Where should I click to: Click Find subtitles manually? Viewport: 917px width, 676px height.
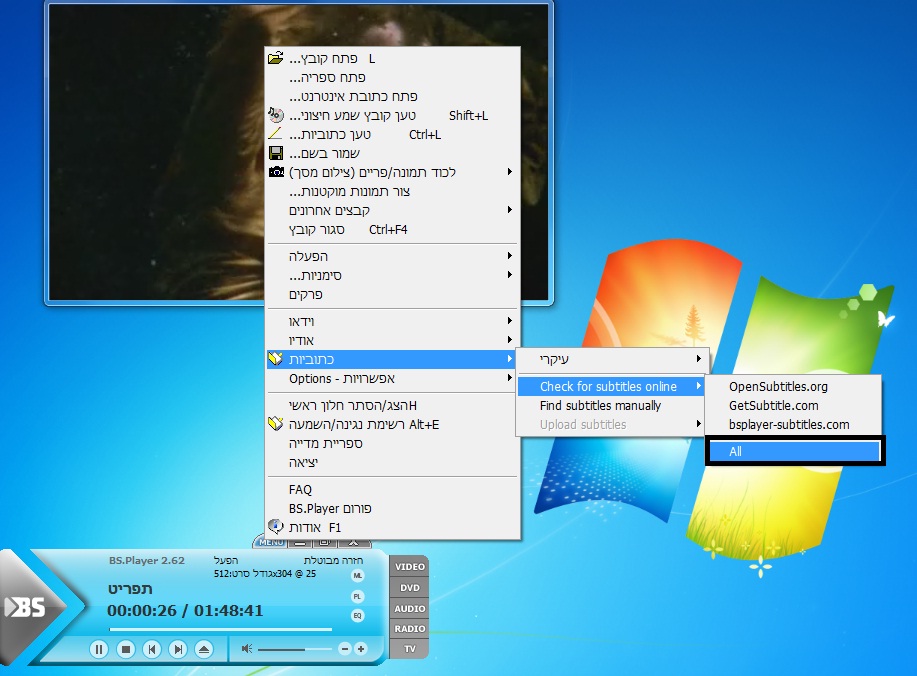tap(600, 406)
